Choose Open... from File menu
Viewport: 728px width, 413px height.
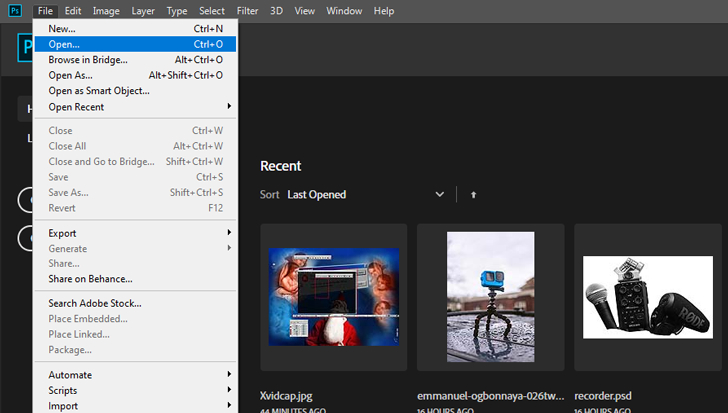pyautogui.click(x=136, y=44)
